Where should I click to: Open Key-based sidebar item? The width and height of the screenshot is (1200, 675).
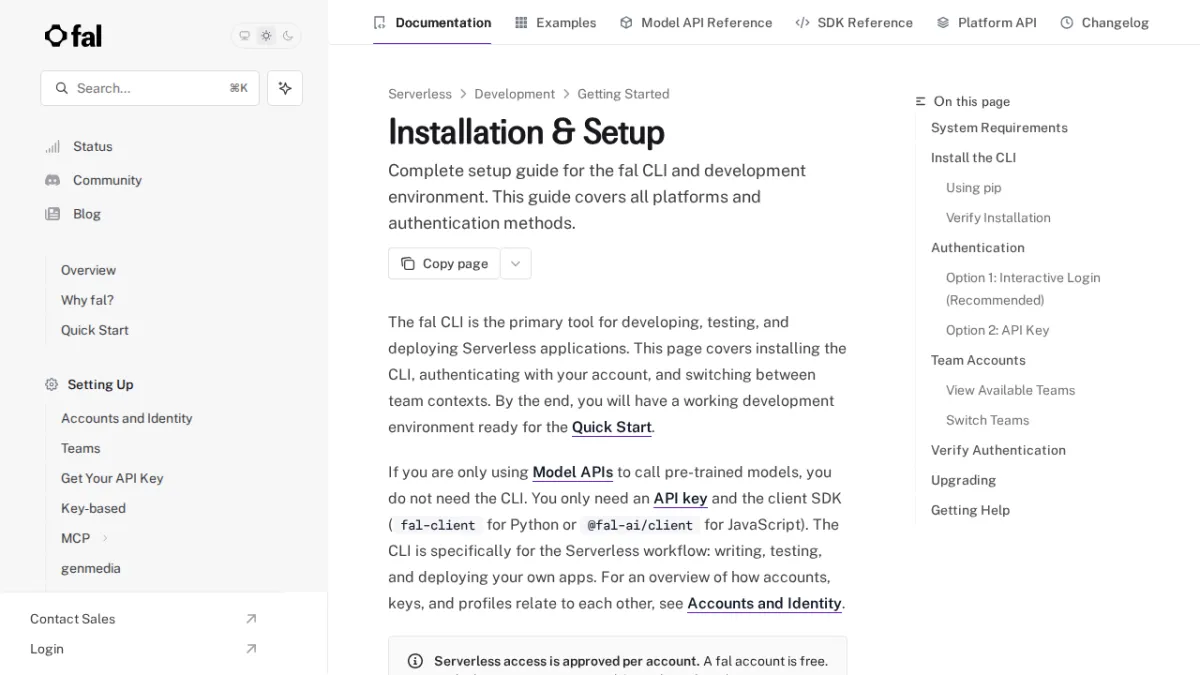(x=93, y=508)
